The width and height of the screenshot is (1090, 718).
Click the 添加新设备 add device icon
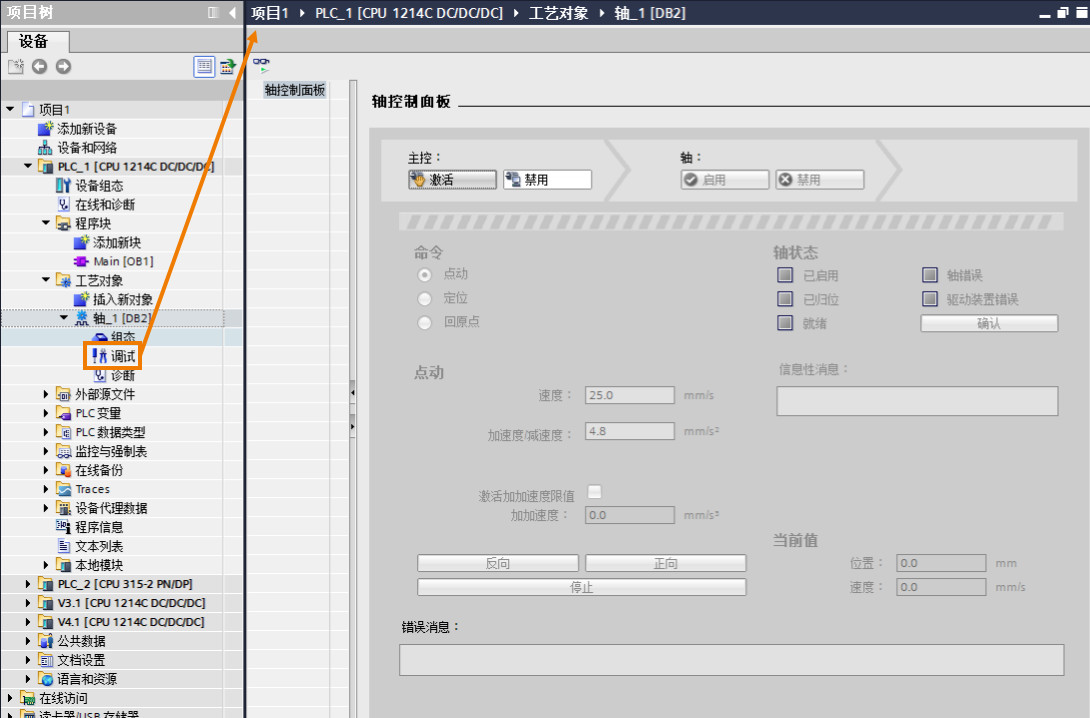tap(44, 129)
